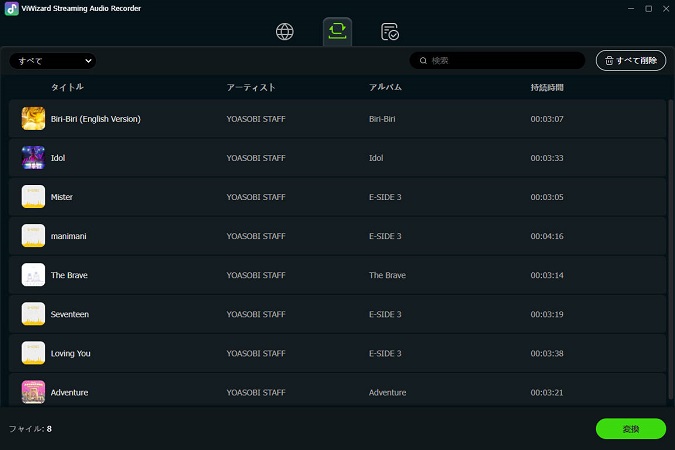Screen dimensions: 675x450
Task: Select the Loving You track title
Action: click(71, 354)
